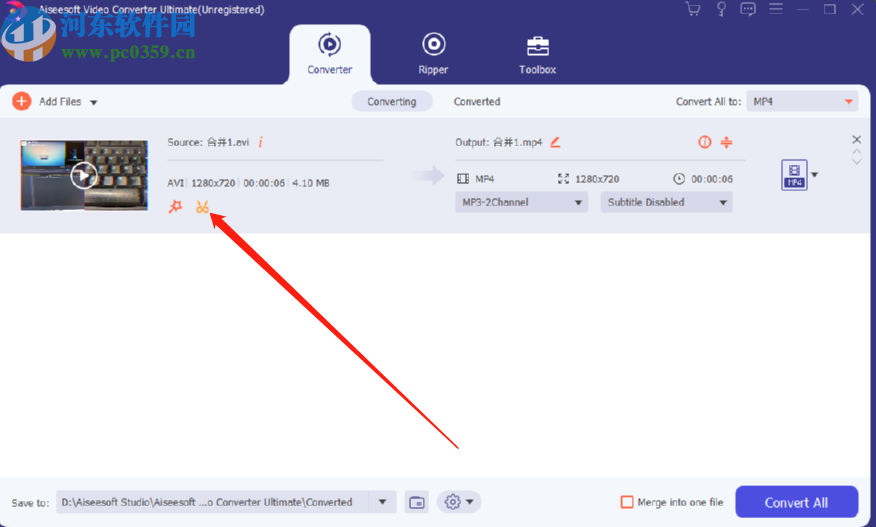Screen dimensions: 876x527
Task: Click the Source: 合并1.avi file name
Action: (208, 143)
